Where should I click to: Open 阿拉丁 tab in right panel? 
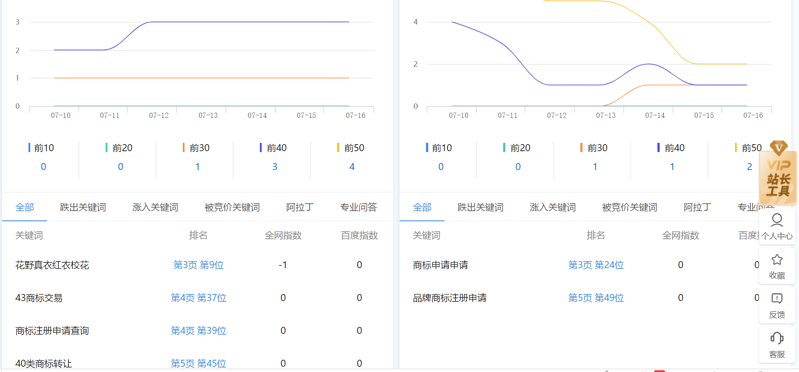698,207
